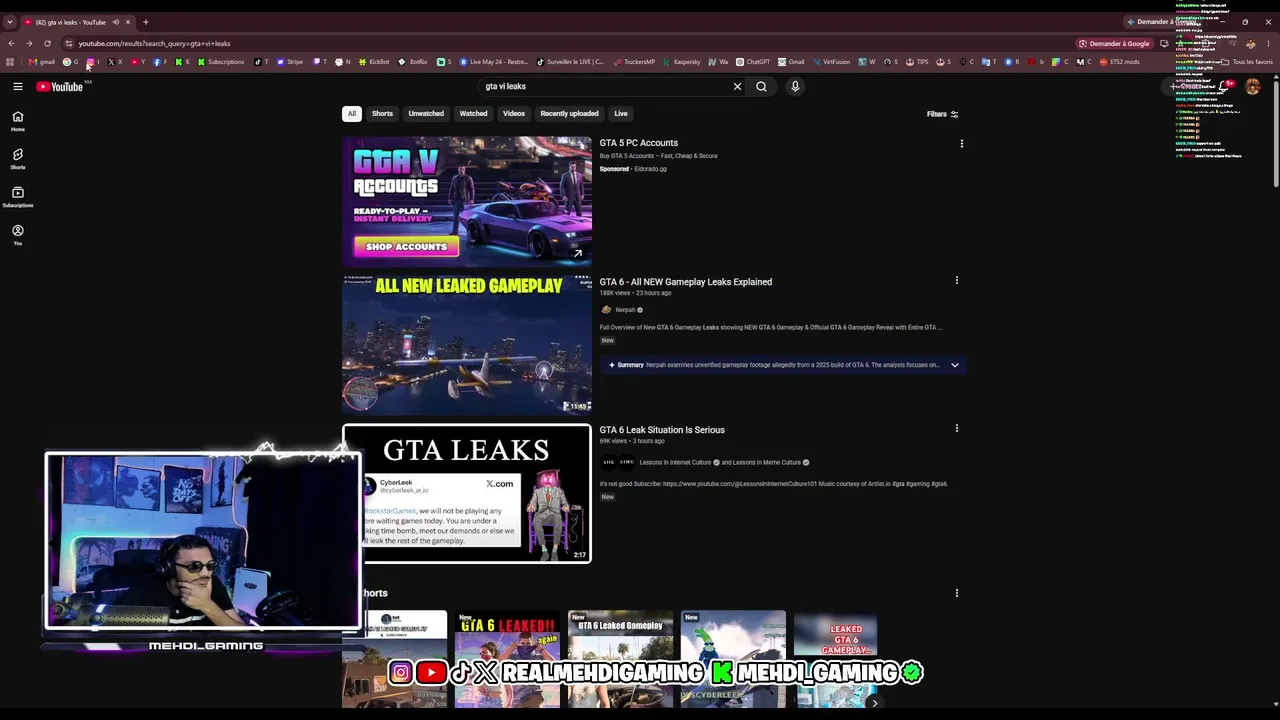Visit Lessons in Internet Culture channel
The height and width of the screenshot is (720, 1280).
pos(675,463)
